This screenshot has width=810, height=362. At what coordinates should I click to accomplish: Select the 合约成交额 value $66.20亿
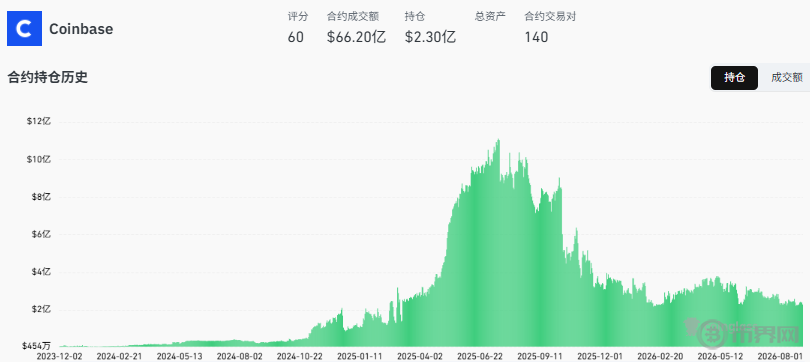click(356, 37)
